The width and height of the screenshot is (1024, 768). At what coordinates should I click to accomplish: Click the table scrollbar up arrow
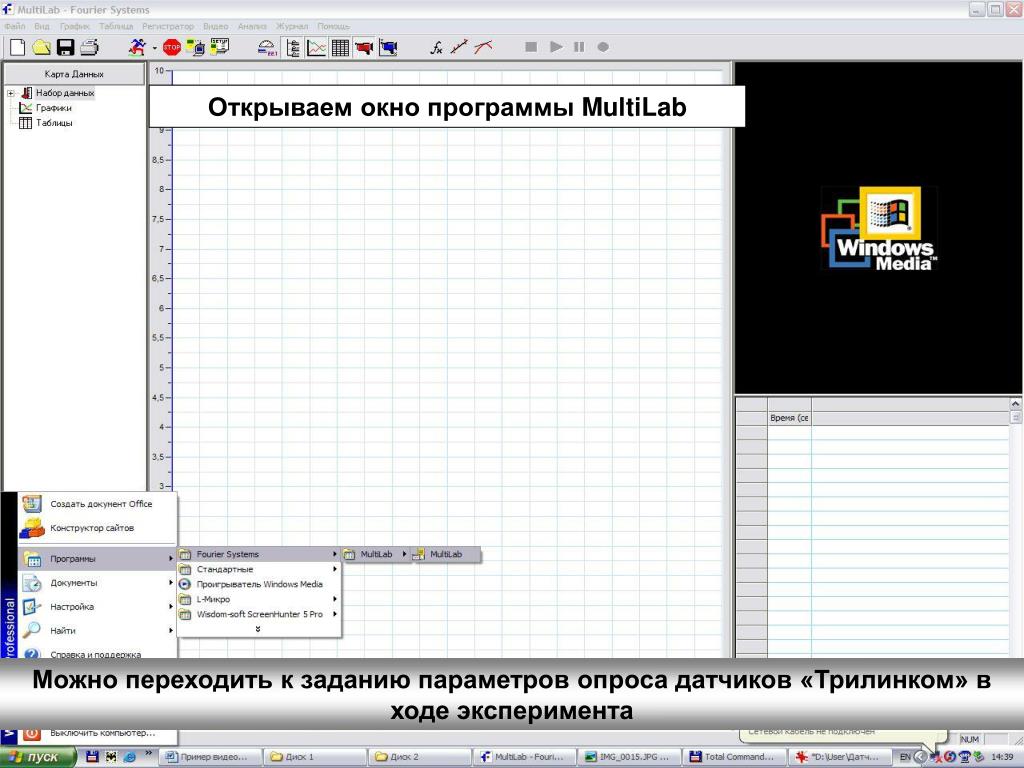pyautogui.click(x=1016, y=404)
